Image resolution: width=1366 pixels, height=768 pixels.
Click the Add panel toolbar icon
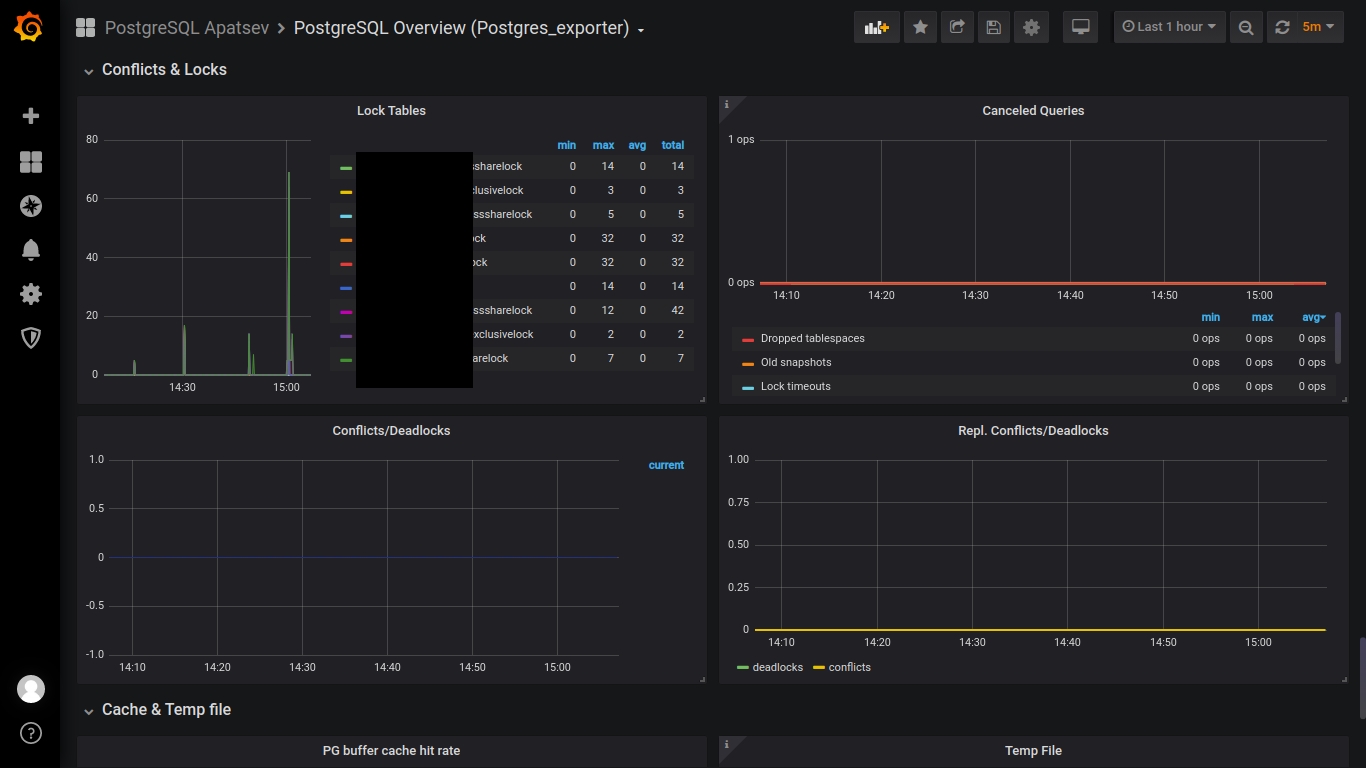876,27
